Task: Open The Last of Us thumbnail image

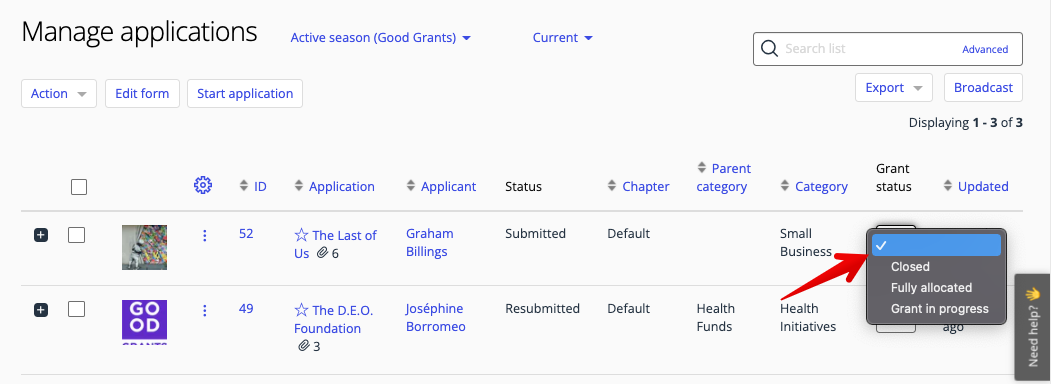Action: coord(144,247)
